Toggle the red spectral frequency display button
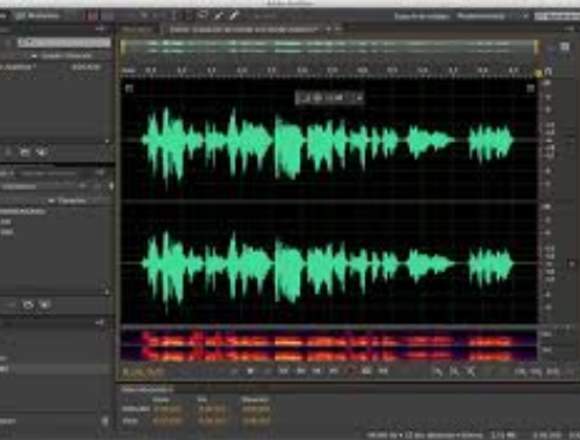 pyautogui.click(x=91, y=16)
